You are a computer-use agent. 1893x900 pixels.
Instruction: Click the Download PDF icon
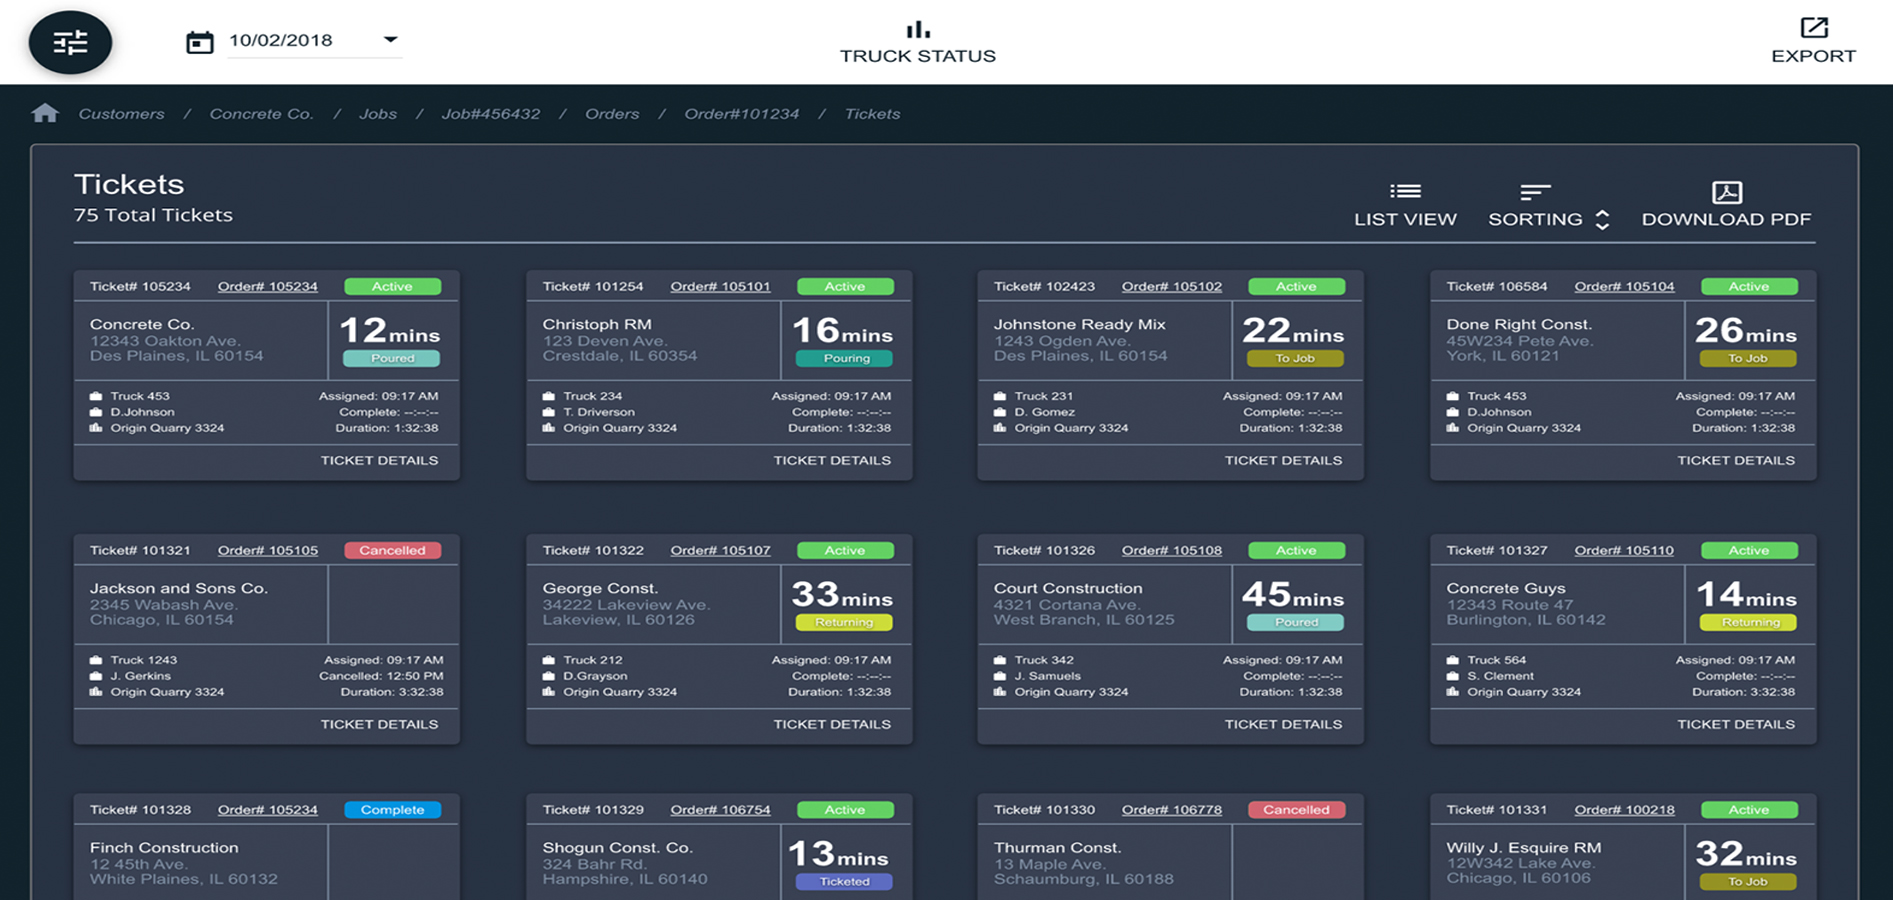pyautogui.click(x=1726, y=192)
